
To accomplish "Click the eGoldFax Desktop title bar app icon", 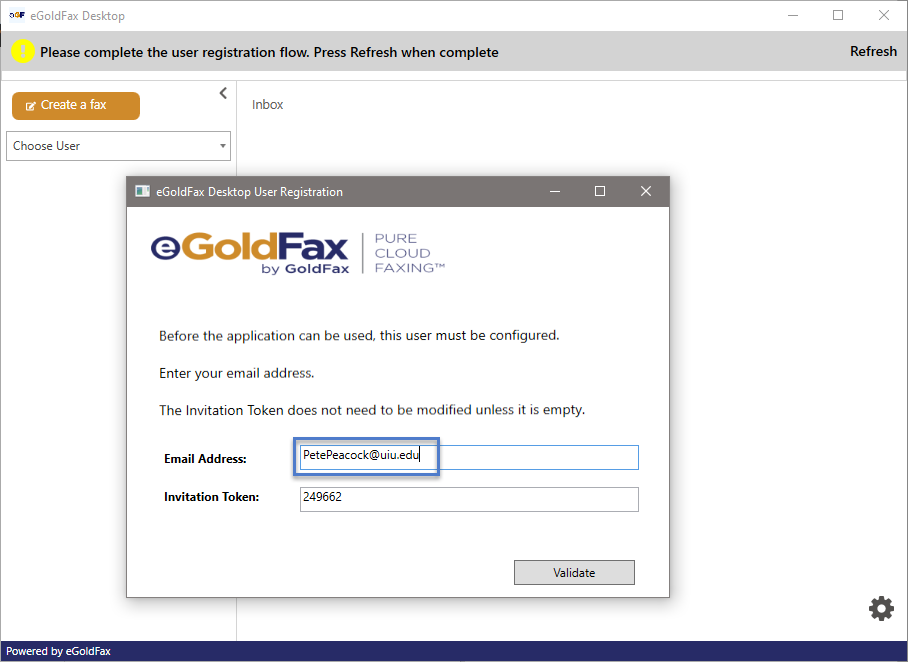I will coord(17,15).
